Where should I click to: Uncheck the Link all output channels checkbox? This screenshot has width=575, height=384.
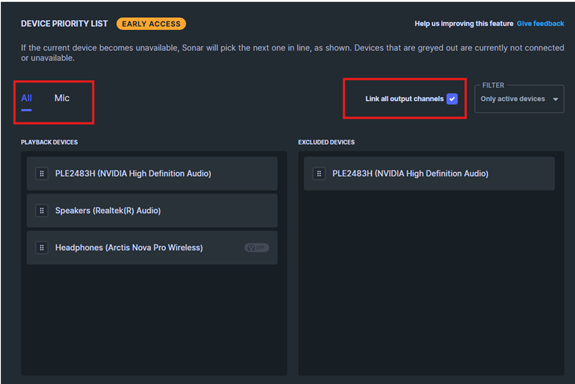(452, 99)
